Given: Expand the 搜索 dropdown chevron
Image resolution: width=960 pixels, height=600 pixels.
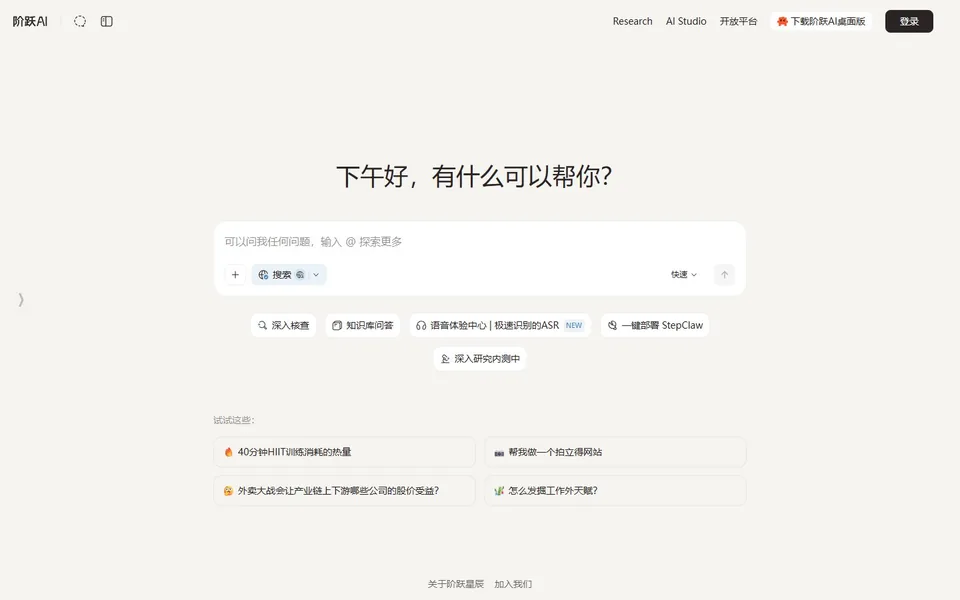Looking at the screenshot, I should pos(317,275).
